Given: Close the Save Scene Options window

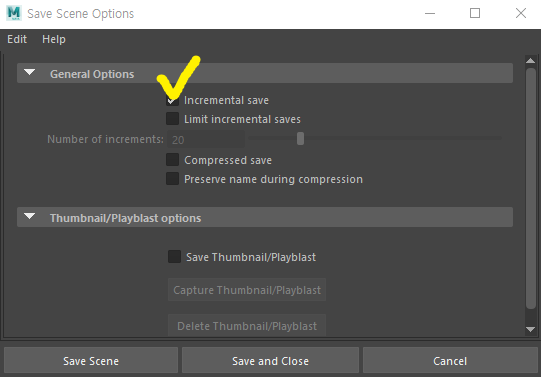Looking at the screenshot, I should click(x=521, y=13).
